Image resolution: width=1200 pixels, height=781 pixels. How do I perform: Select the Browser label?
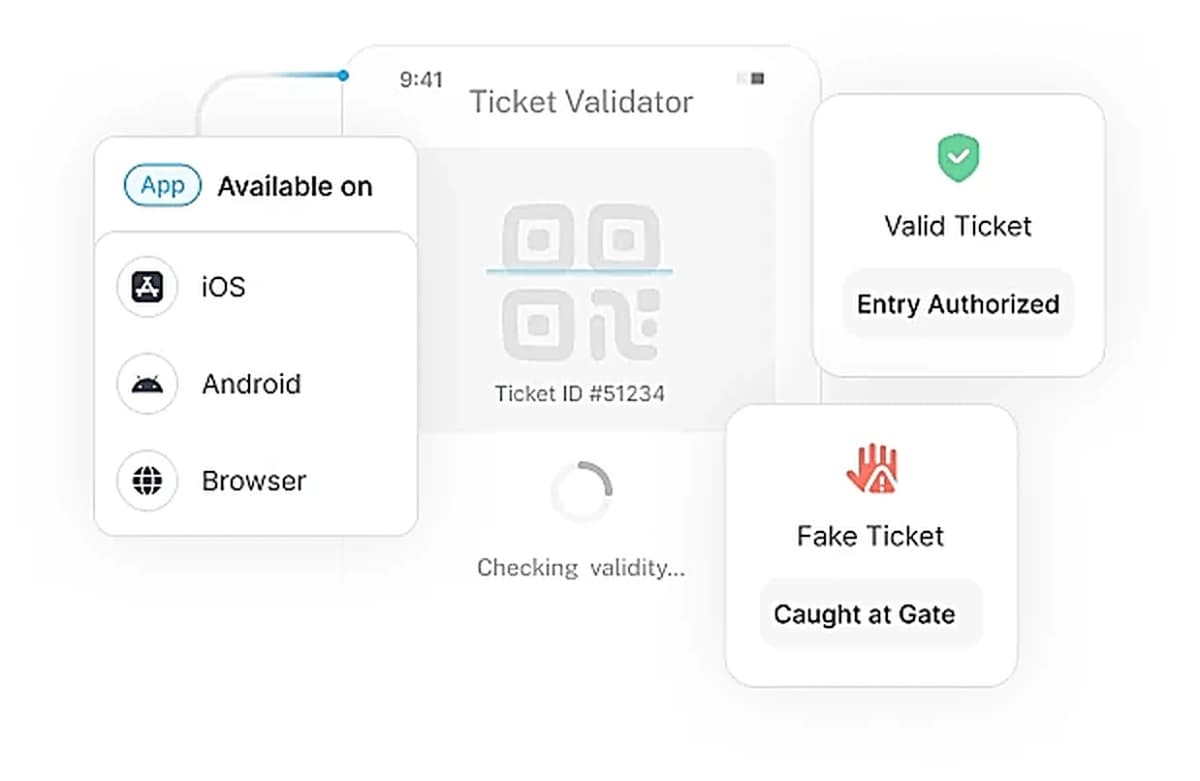(254, 481)
